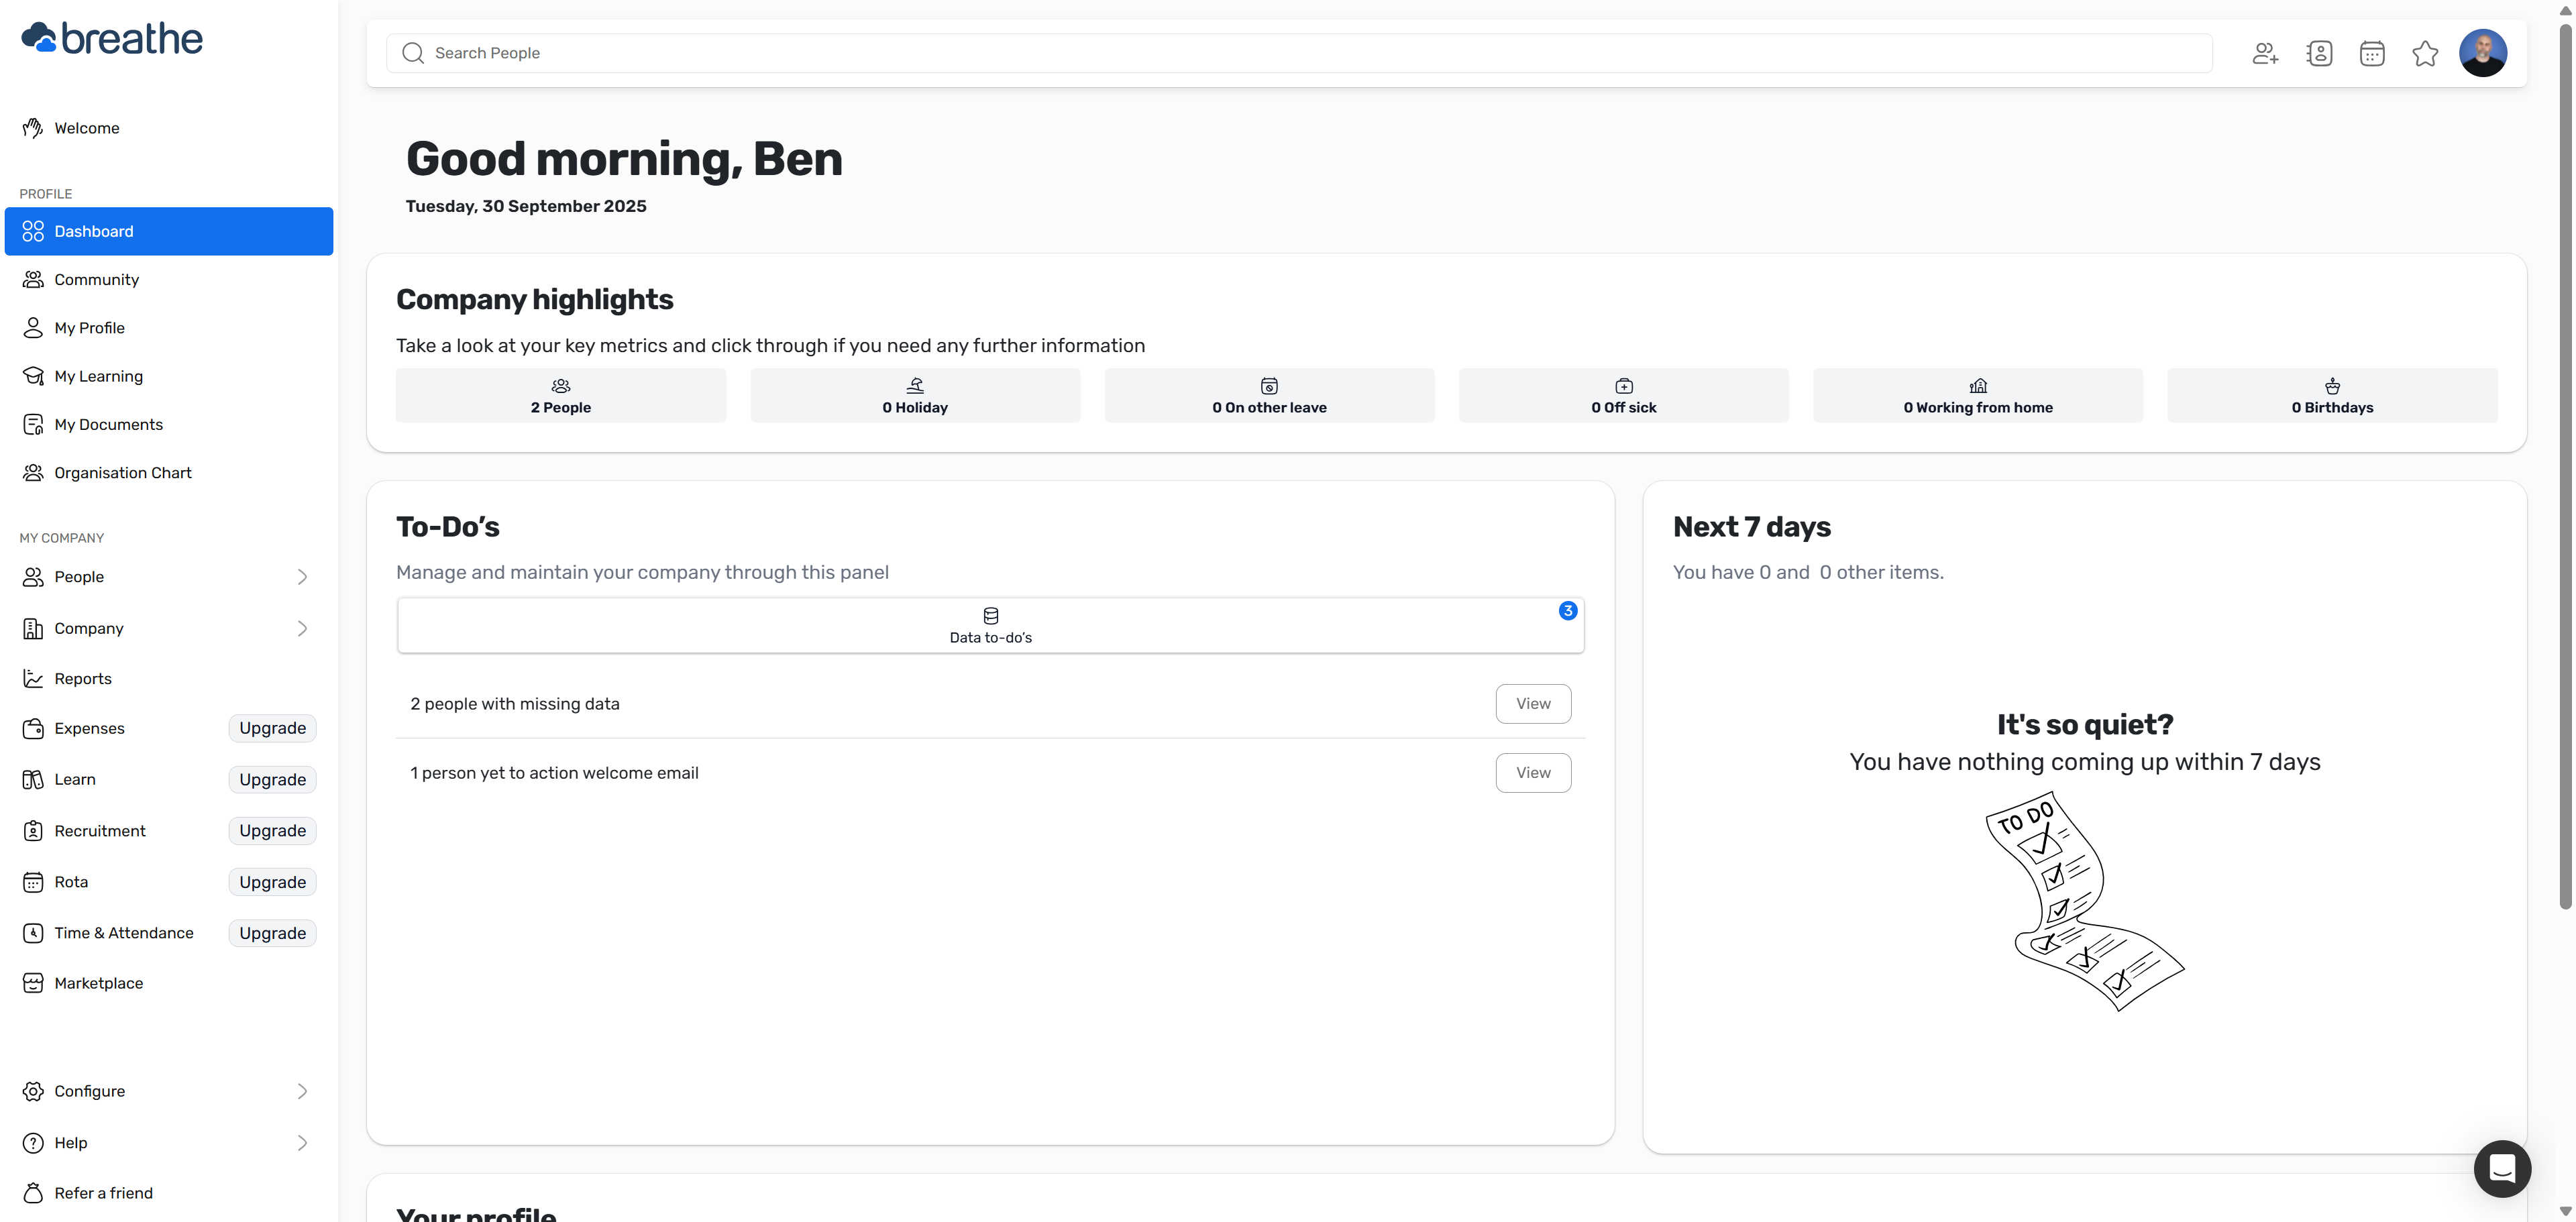Open the calendar icon in top bar
Viewport: 2576px width, 1222px height.
(2372, 53)
